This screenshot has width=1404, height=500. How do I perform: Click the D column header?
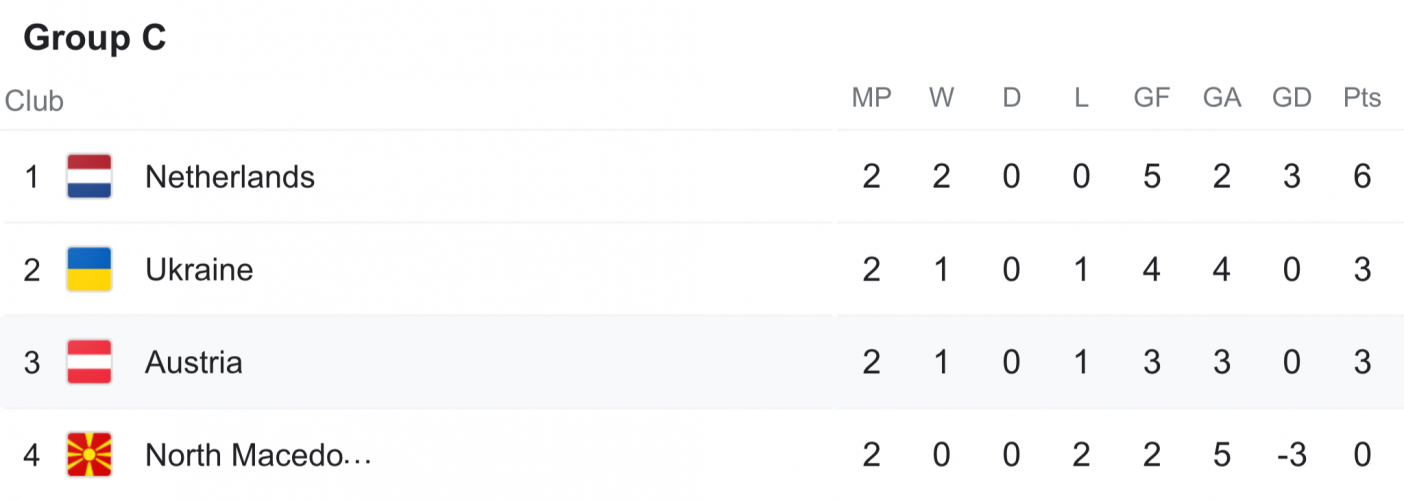pos(1011,98)
